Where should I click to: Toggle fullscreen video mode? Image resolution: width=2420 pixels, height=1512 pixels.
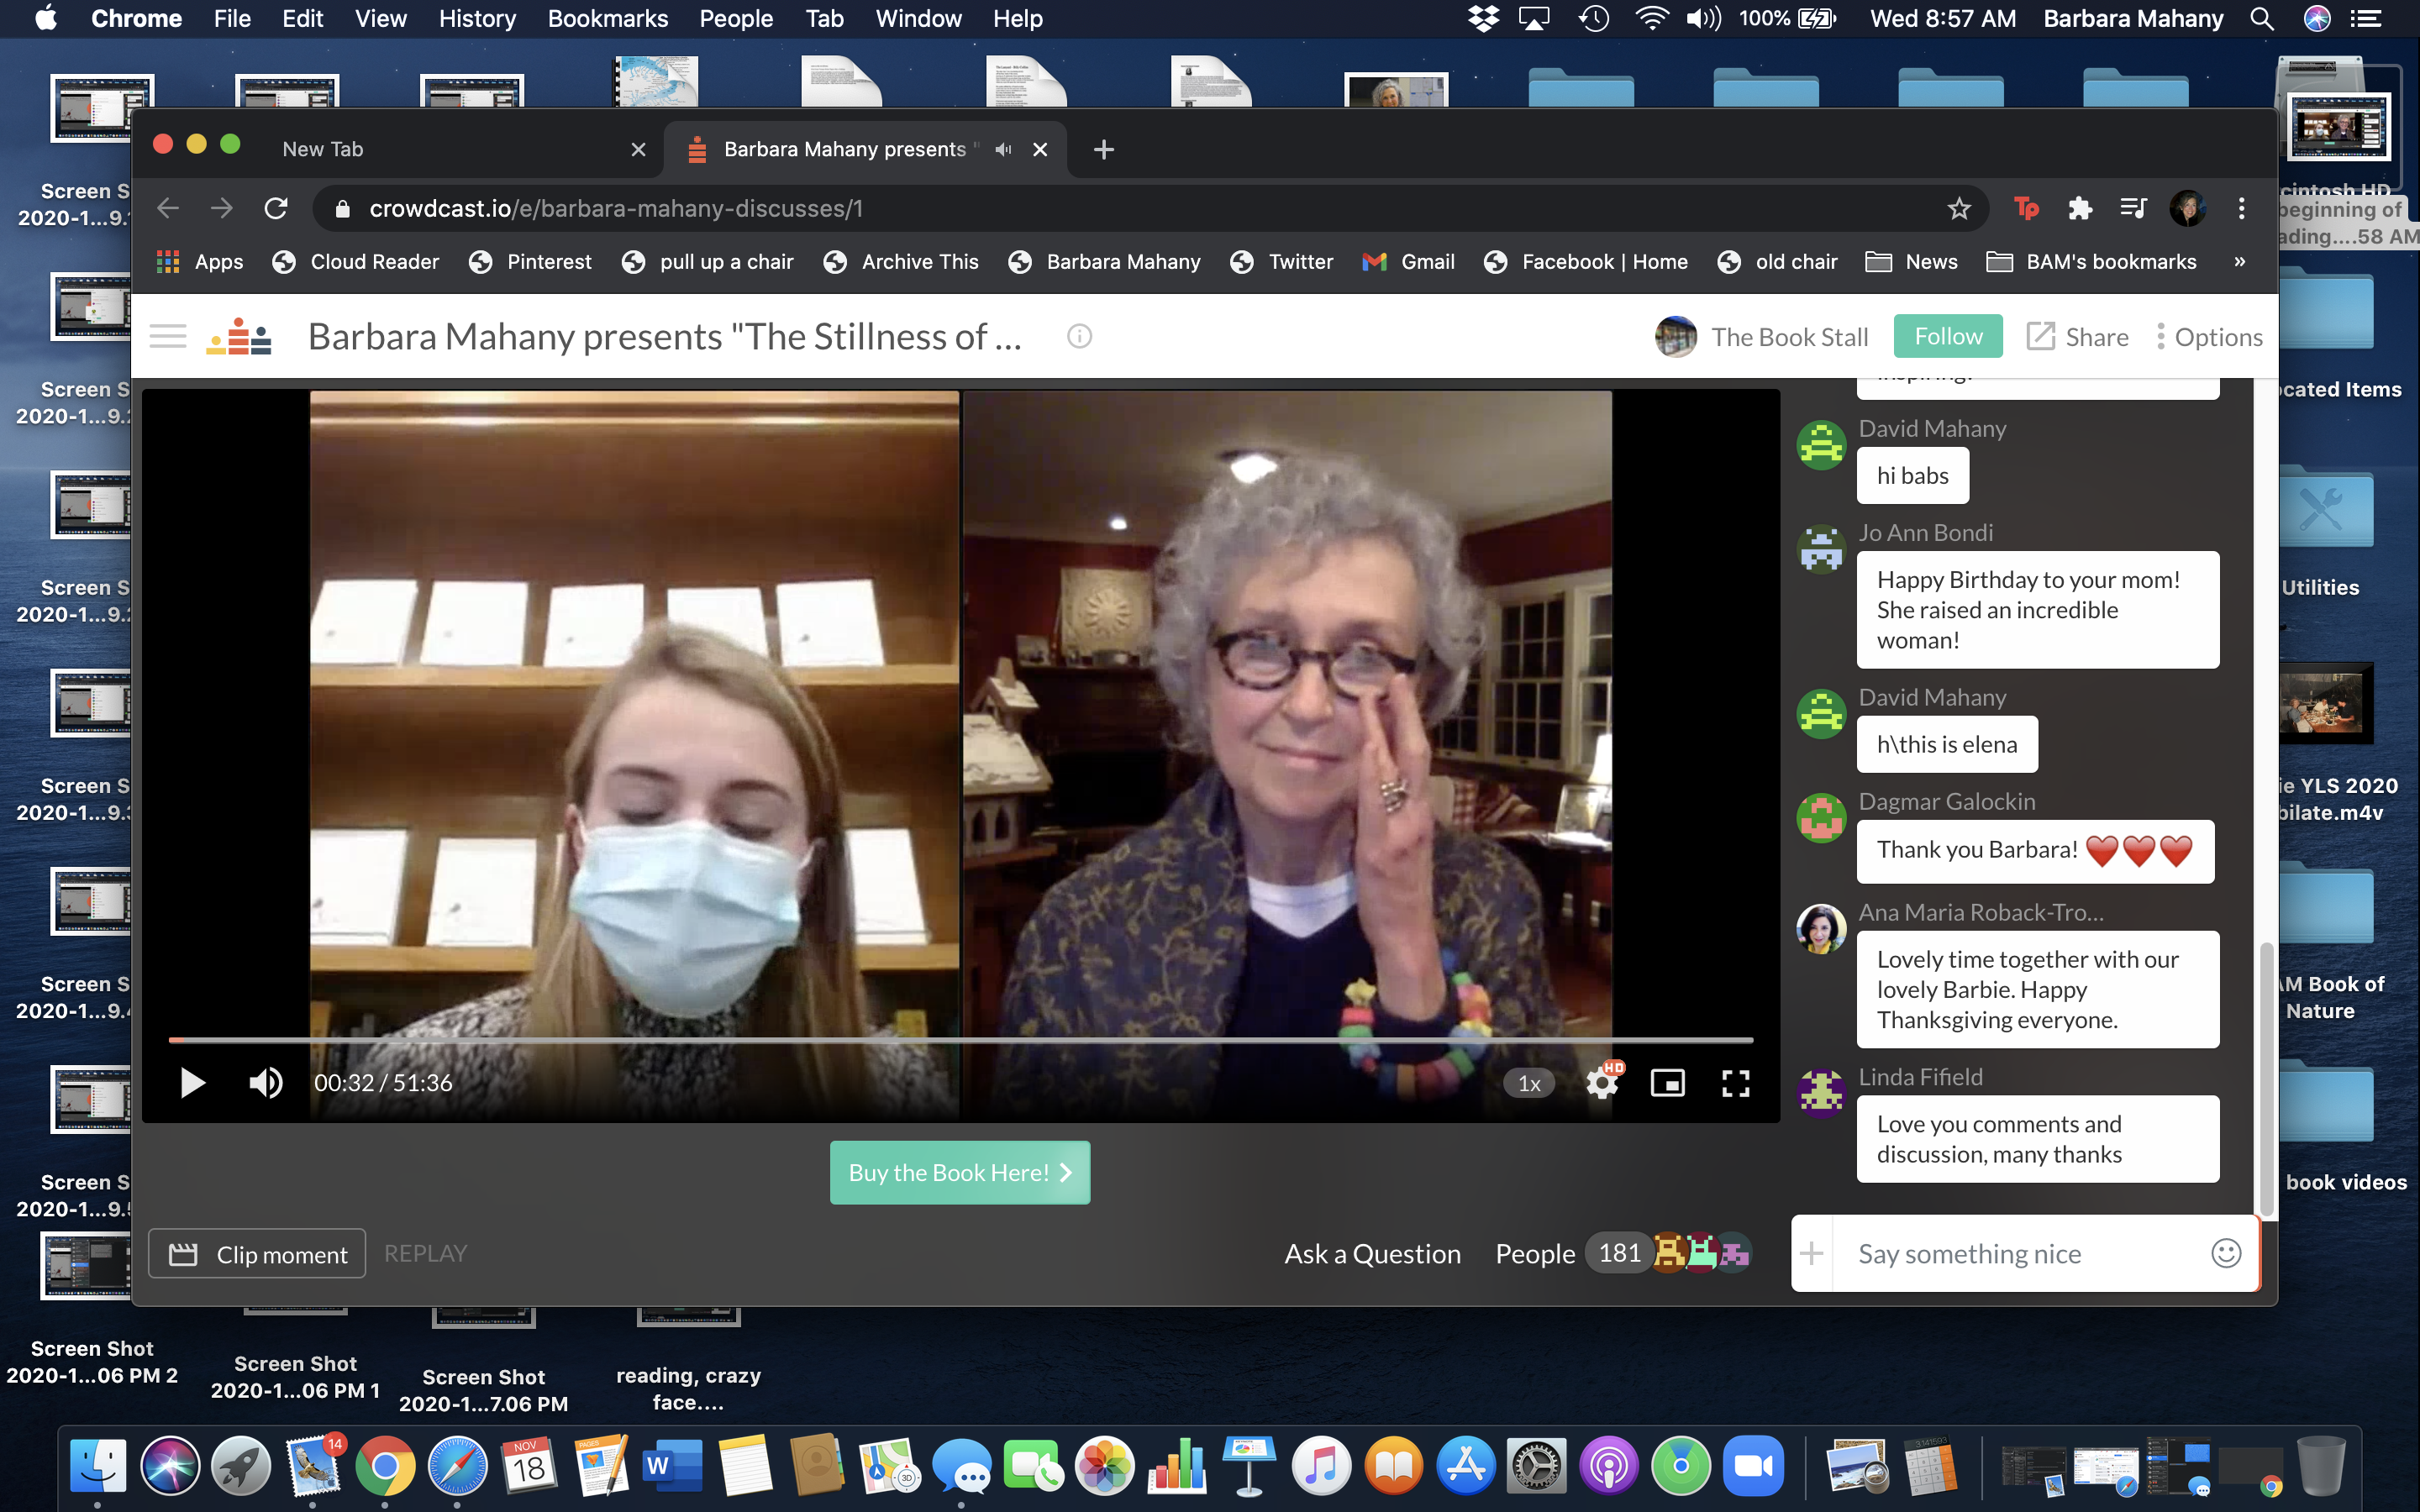pos(1735,1083)
